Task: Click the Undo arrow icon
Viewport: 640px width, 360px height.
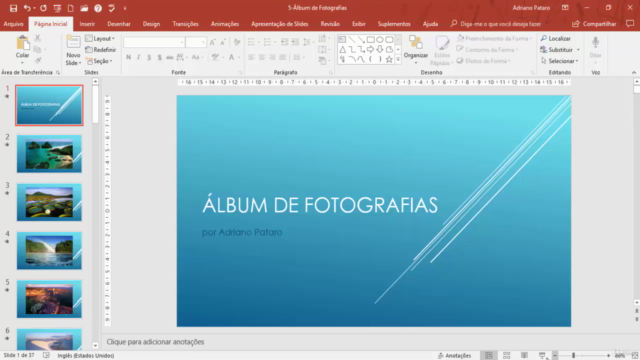Action: pos(27,8)
